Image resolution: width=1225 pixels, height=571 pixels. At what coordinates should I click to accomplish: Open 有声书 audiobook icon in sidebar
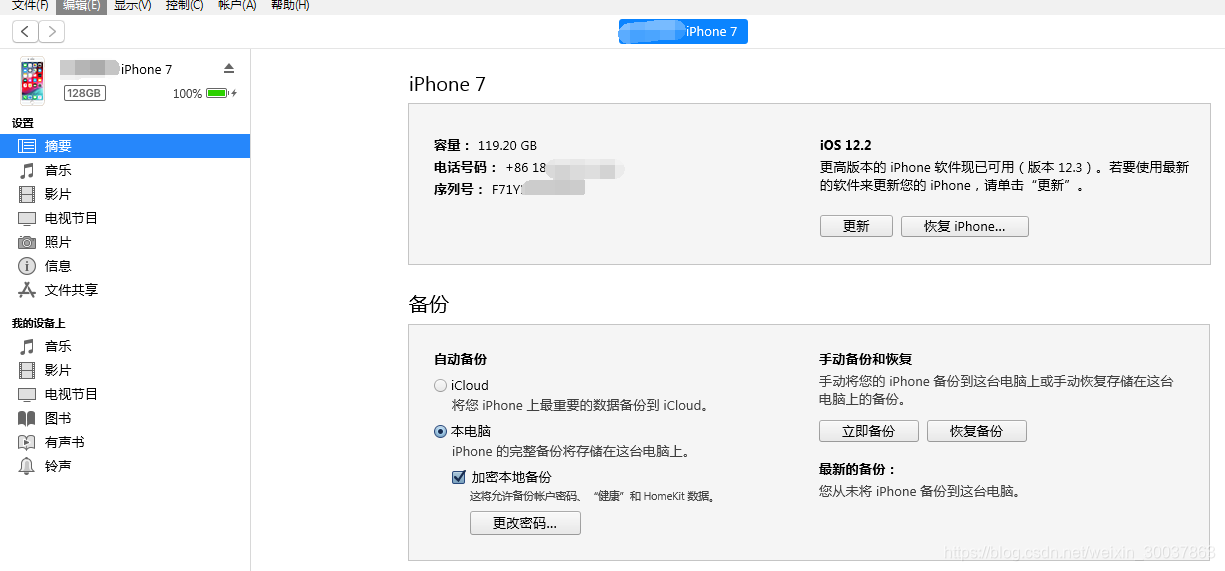[27, 442]
